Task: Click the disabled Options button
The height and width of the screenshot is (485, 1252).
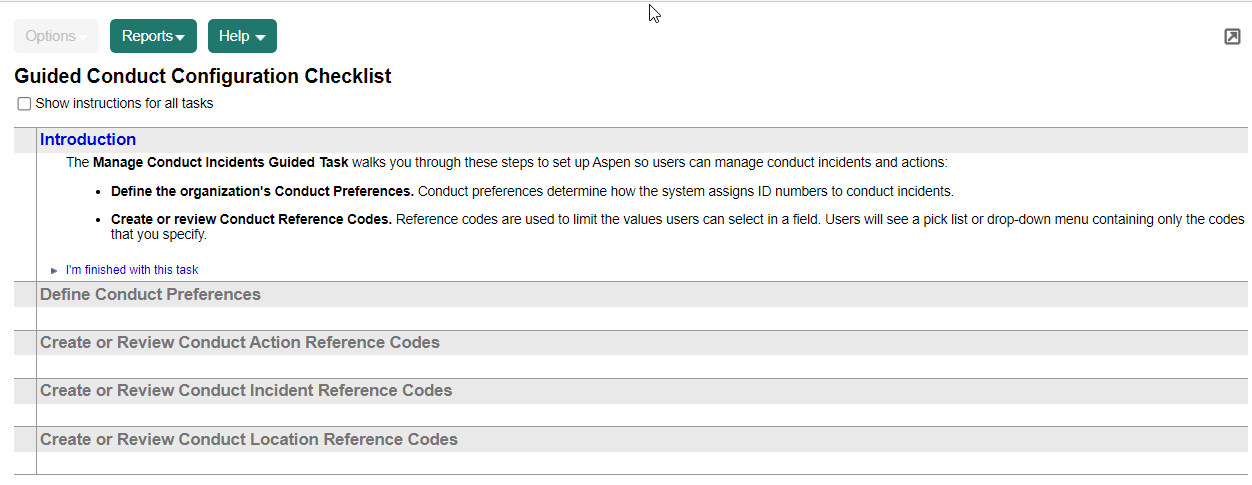Action: point(56,36)
